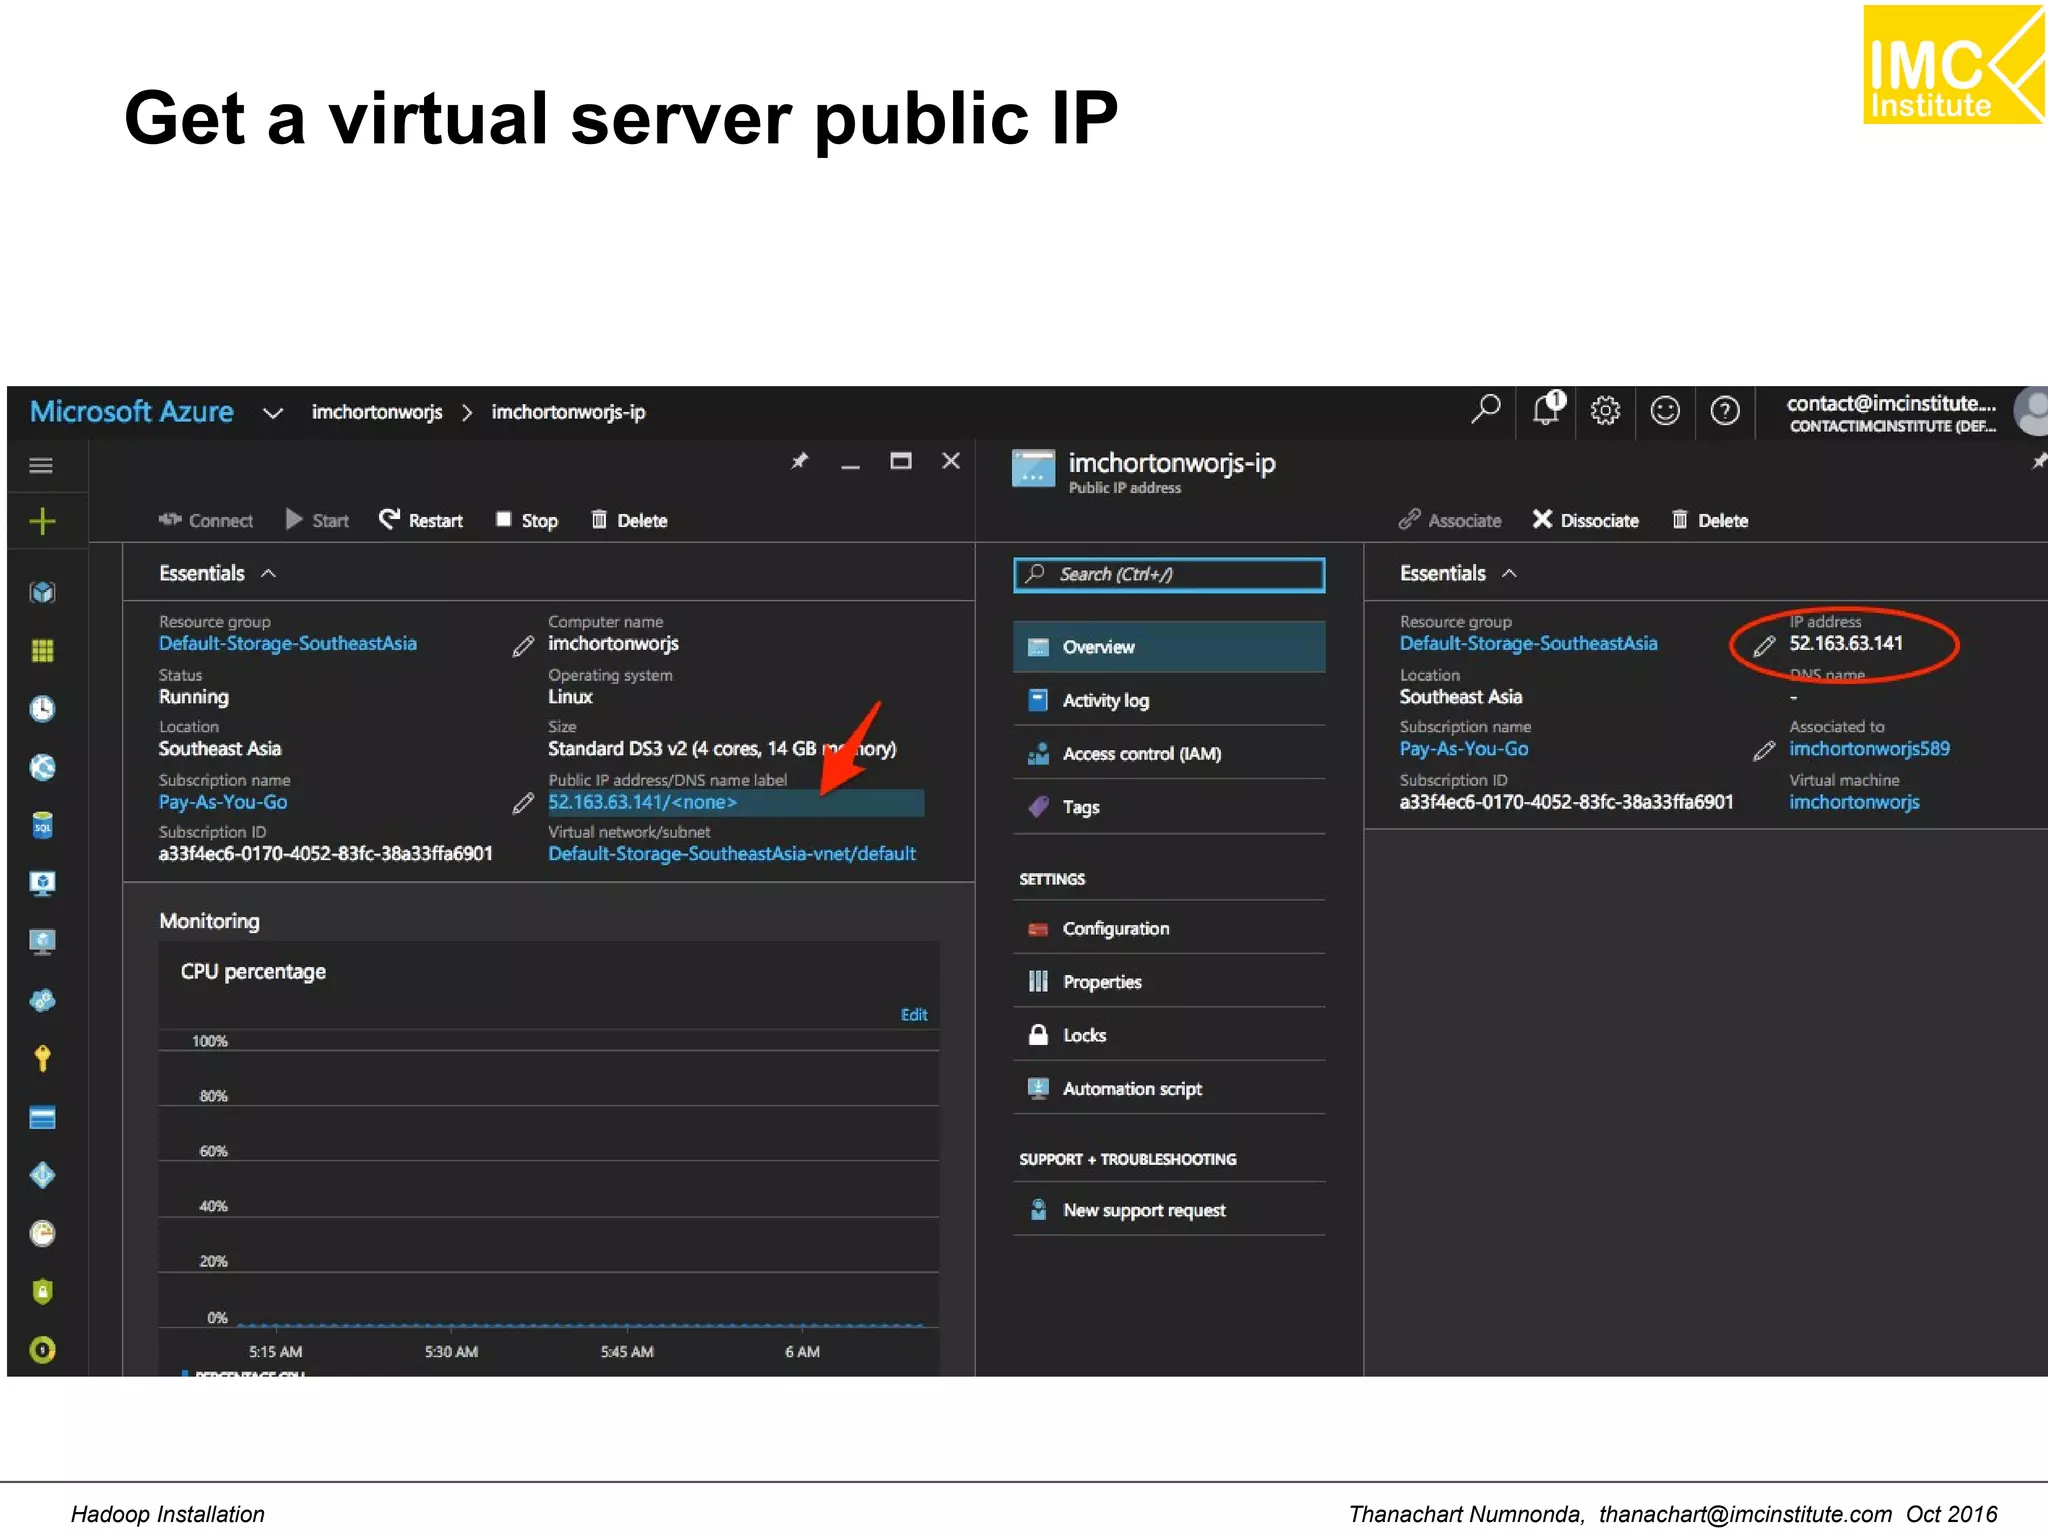Click the CPU percentage chart tile
This screenshot has width=2048, height=1536.
(x=548, y=1160)
